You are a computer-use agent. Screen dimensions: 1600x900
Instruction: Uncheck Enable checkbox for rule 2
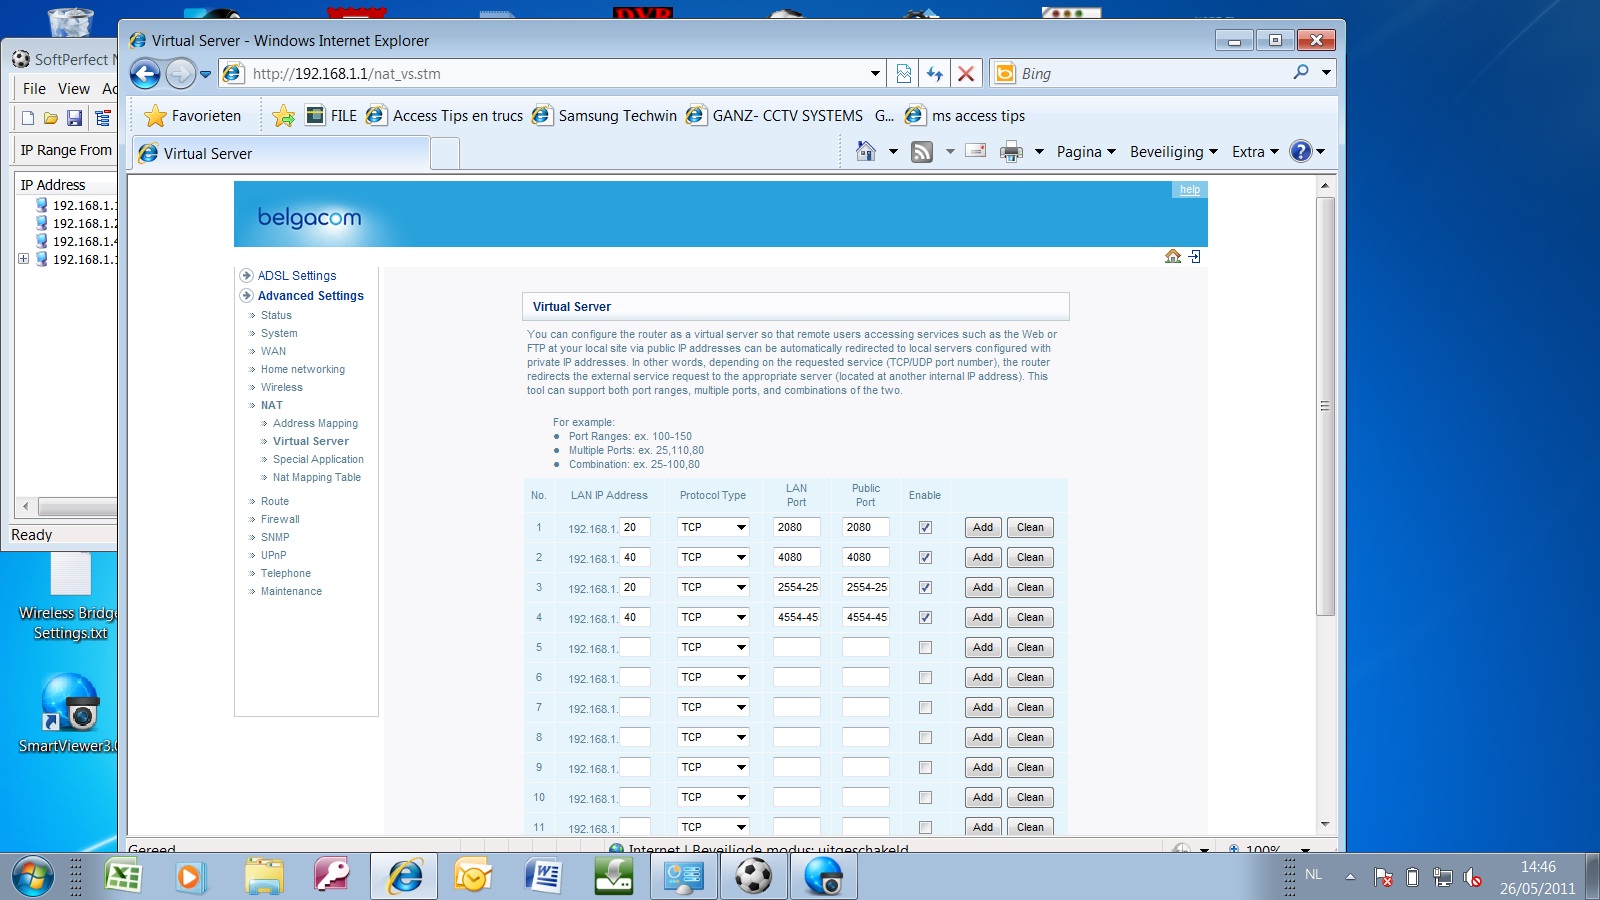pos(925,557)
